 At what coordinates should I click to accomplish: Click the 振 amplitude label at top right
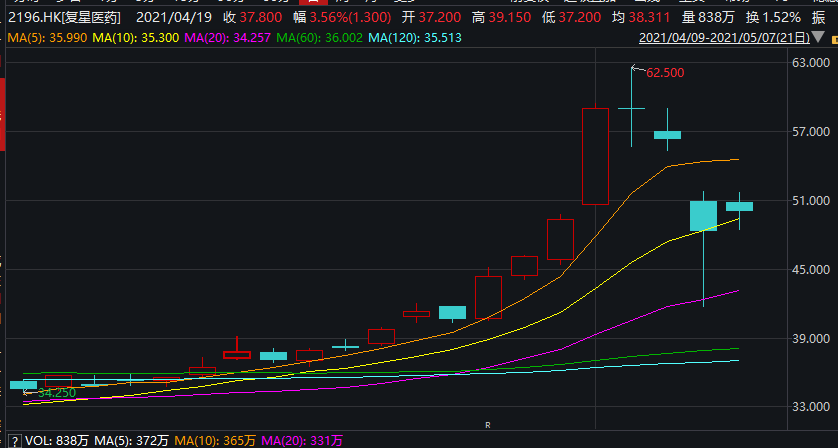click(x=818, y=18)
